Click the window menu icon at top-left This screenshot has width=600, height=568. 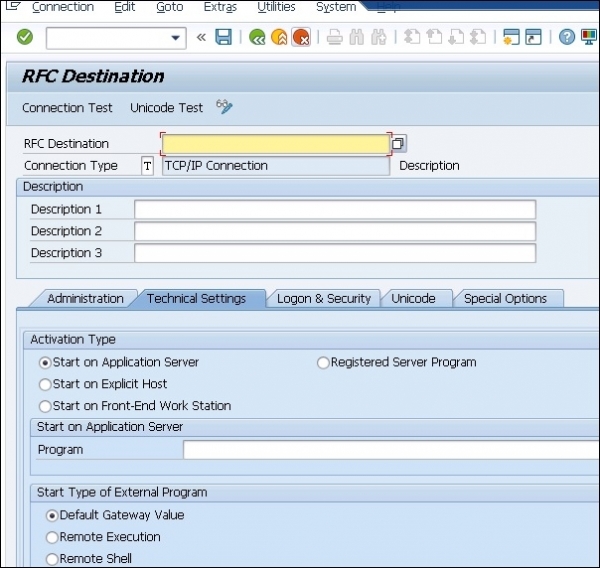pyautogui.click(x=13, y=6)
